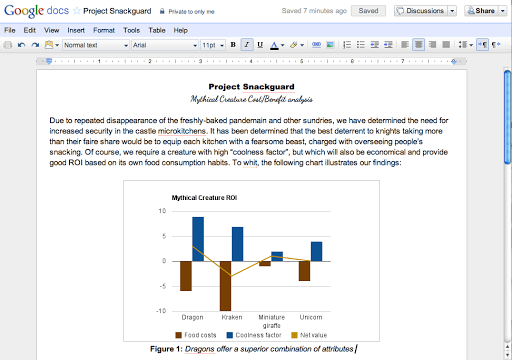Click the lock privacy icon
The width and height of the screenshot is (512, 360).
[x=162, y=11]
